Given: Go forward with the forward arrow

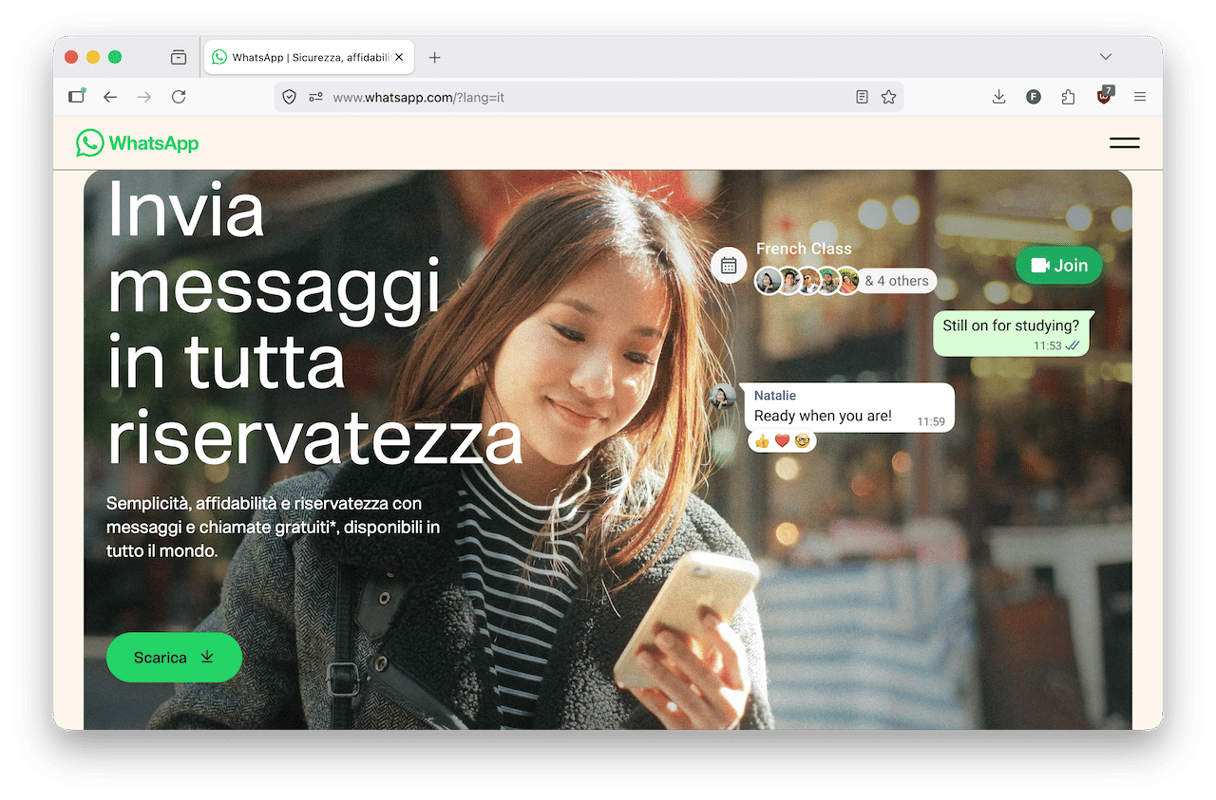Looking at the screenshot, I should tap(144, 97).
